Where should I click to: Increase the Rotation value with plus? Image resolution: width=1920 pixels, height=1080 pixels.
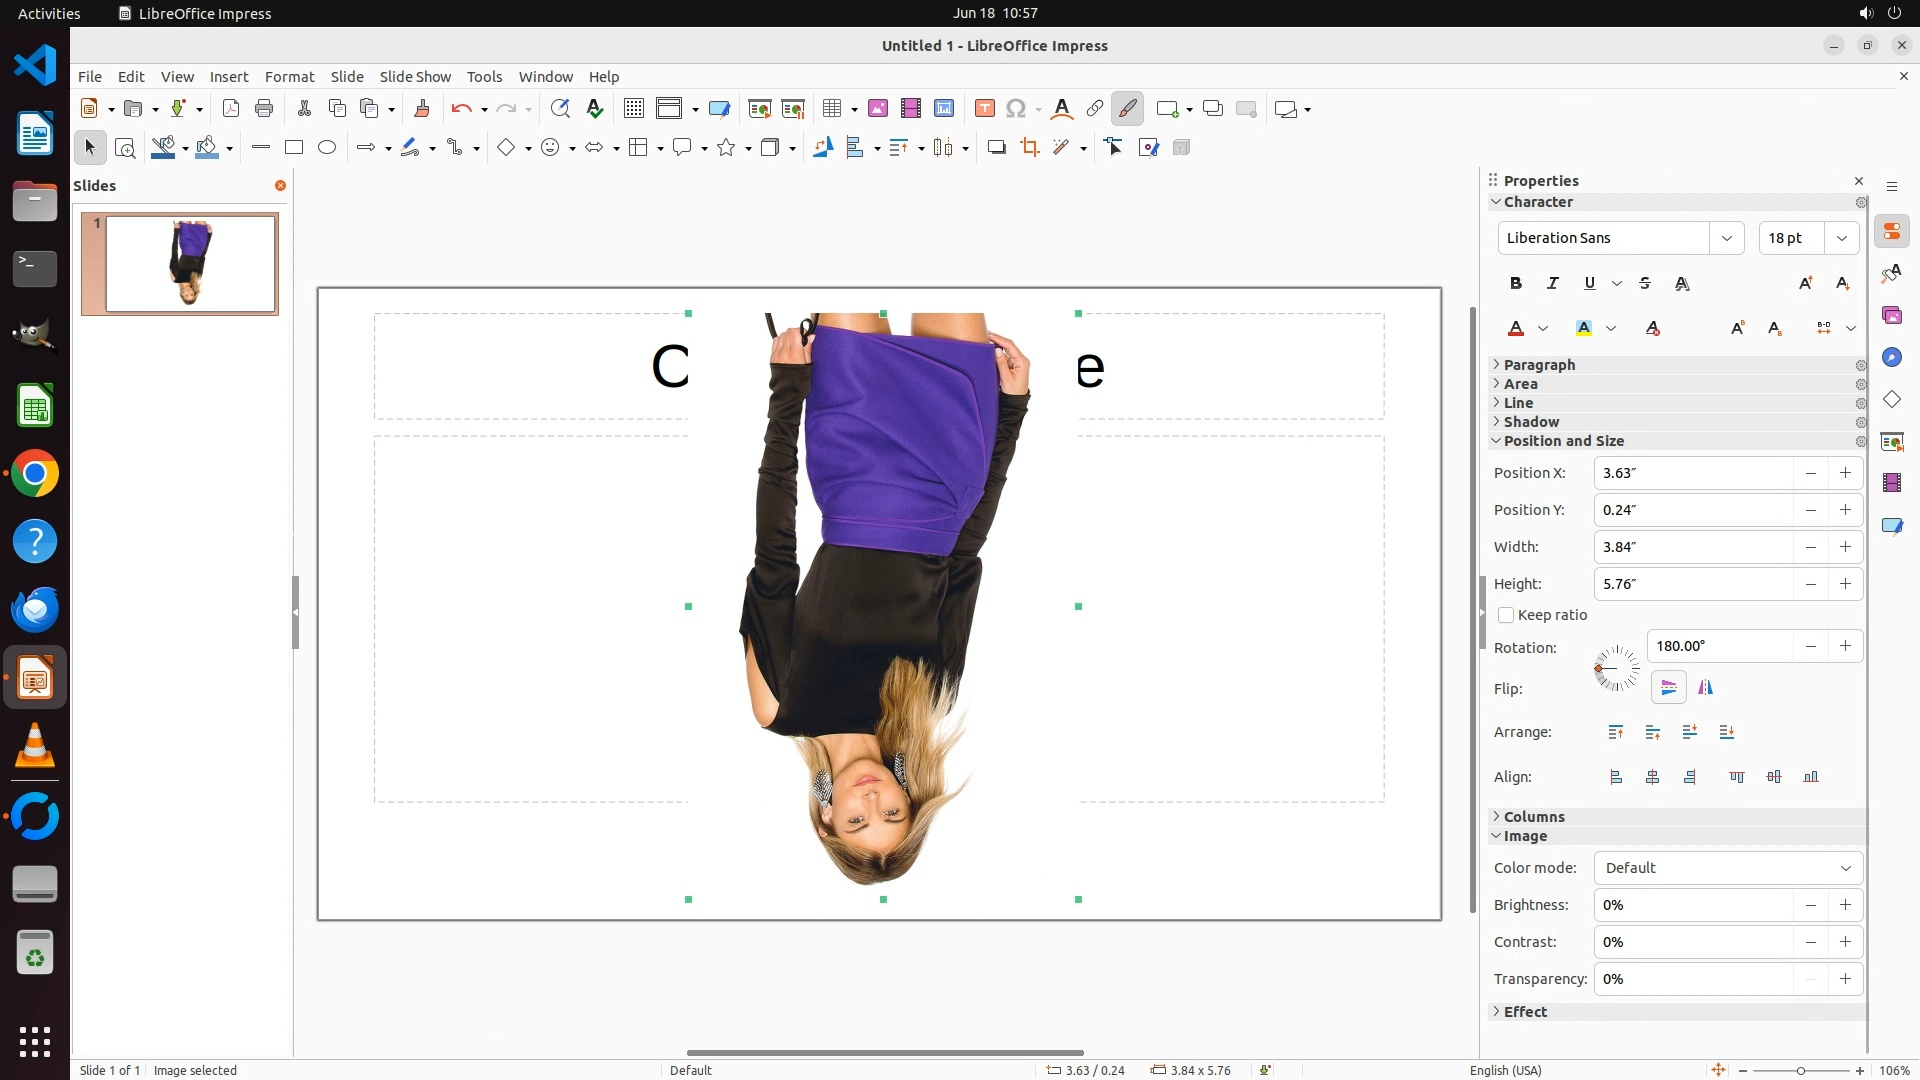[1845, 646]
